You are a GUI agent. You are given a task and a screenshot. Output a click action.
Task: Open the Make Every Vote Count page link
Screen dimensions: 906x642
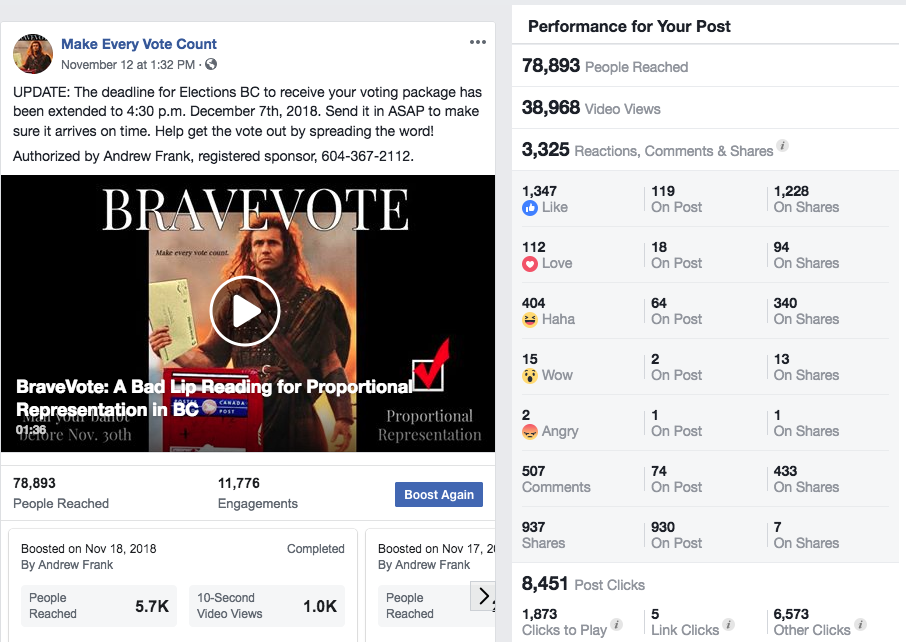click(x=139, y=44)
